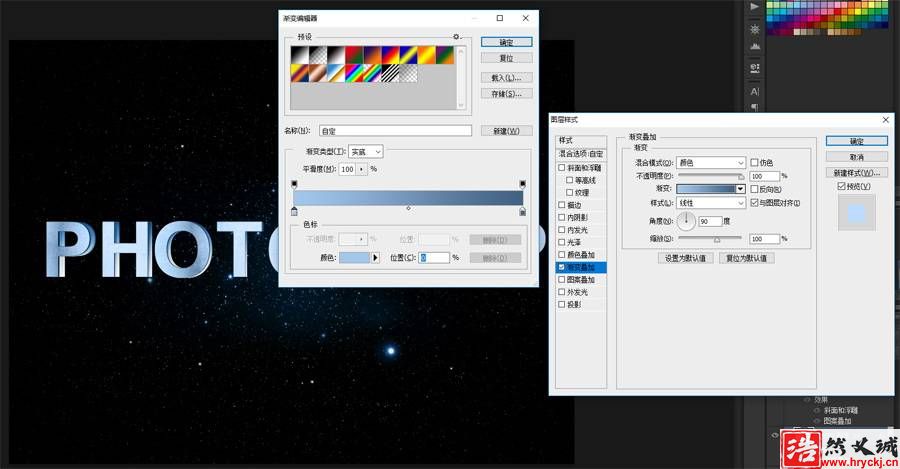
Task: Open the 混合模式 blend mode dropdown
Action: 711,162
